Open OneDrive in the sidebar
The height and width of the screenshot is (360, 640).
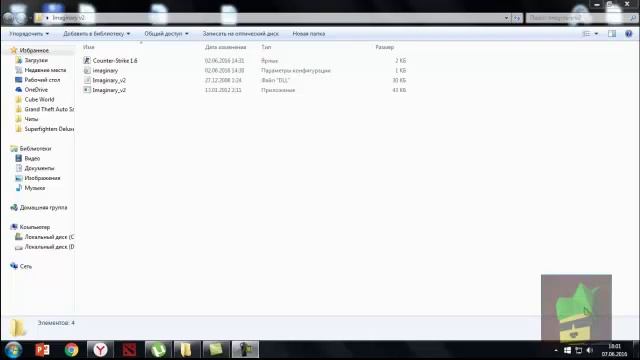click(x=36, y=89)
